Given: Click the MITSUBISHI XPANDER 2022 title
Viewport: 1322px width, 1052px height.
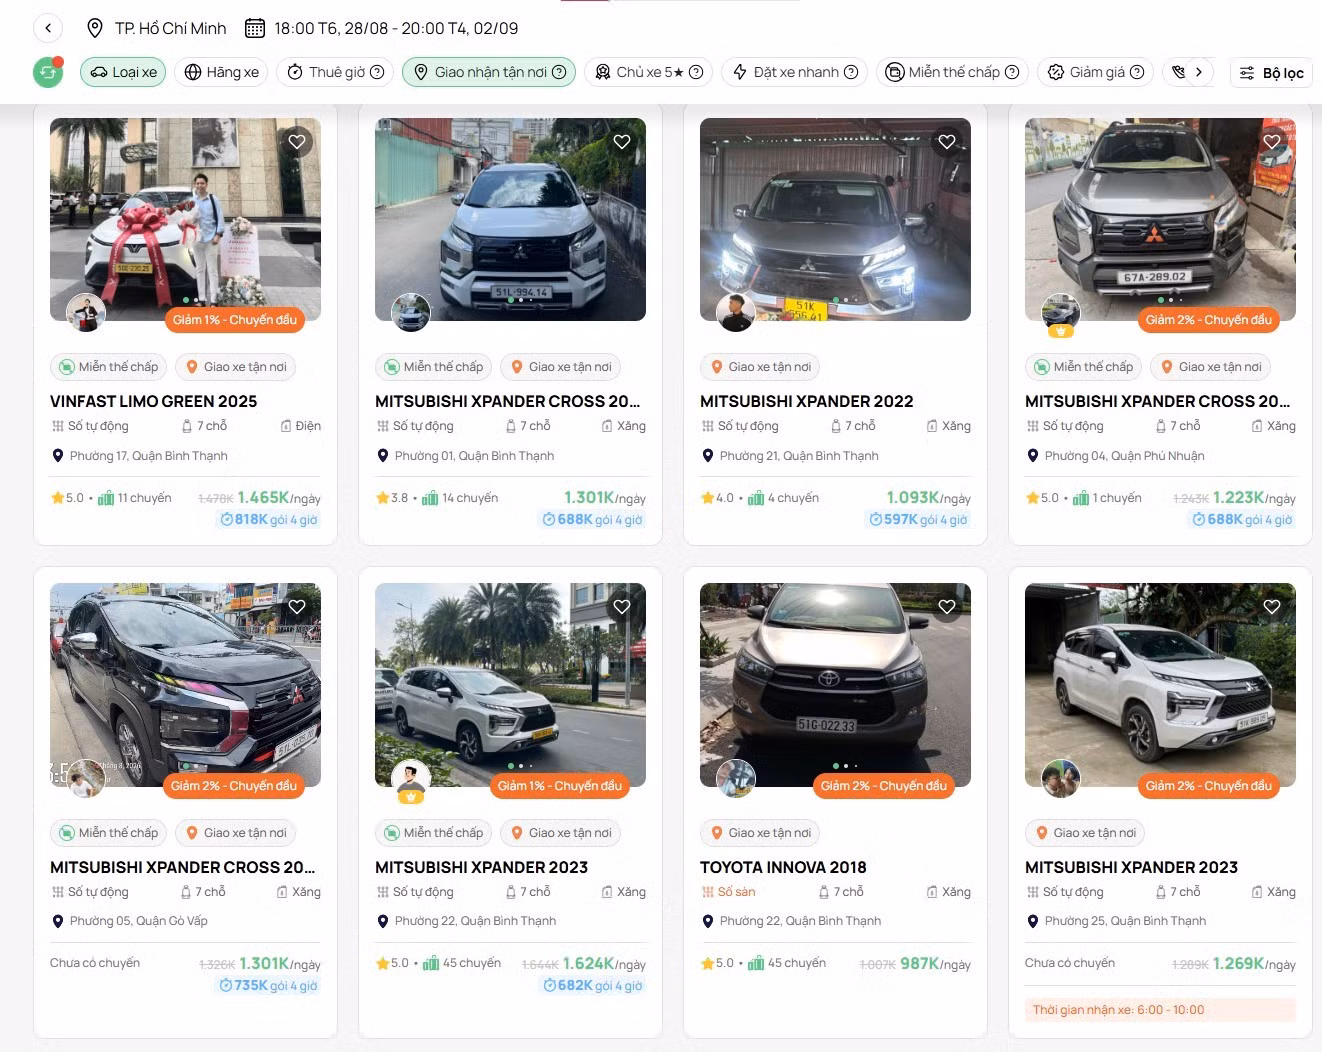Looking at the screenshot, I should (807, 401).
